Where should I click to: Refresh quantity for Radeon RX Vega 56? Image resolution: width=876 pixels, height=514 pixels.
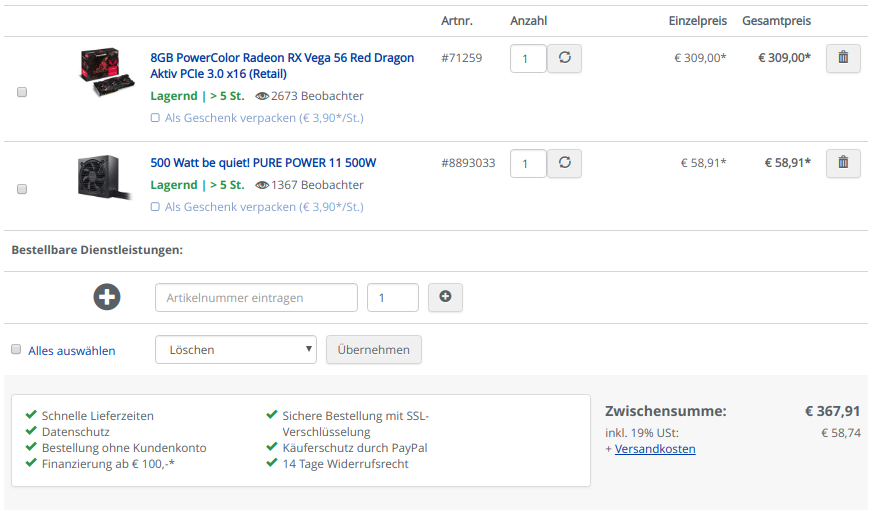[564, 58]
